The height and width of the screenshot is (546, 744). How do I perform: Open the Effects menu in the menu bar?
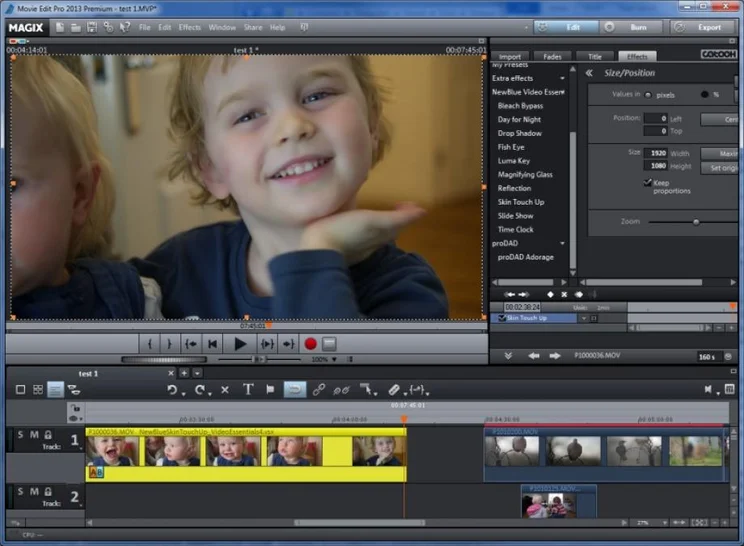189,27
